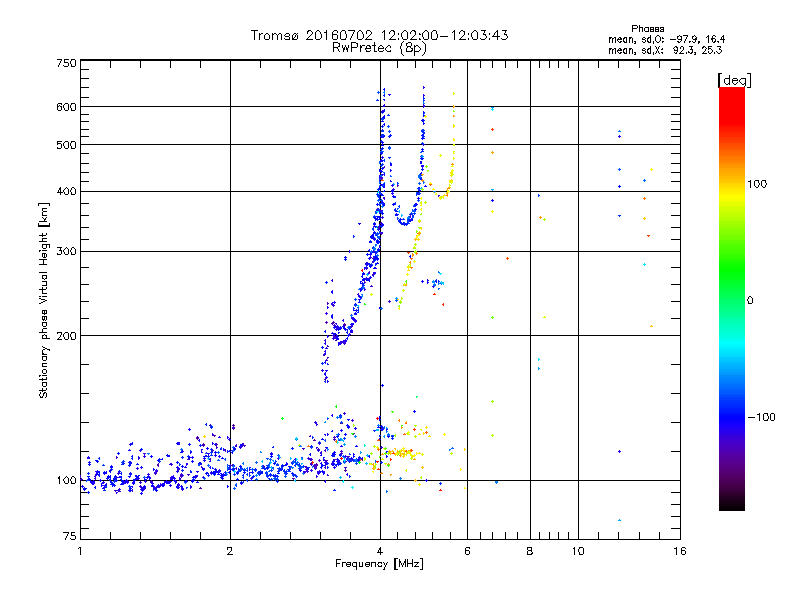Screen dimensions: 800x600
Task: Click the '6' frequency axis tick label
Action: pyautogui.click(x=467, y=551)
